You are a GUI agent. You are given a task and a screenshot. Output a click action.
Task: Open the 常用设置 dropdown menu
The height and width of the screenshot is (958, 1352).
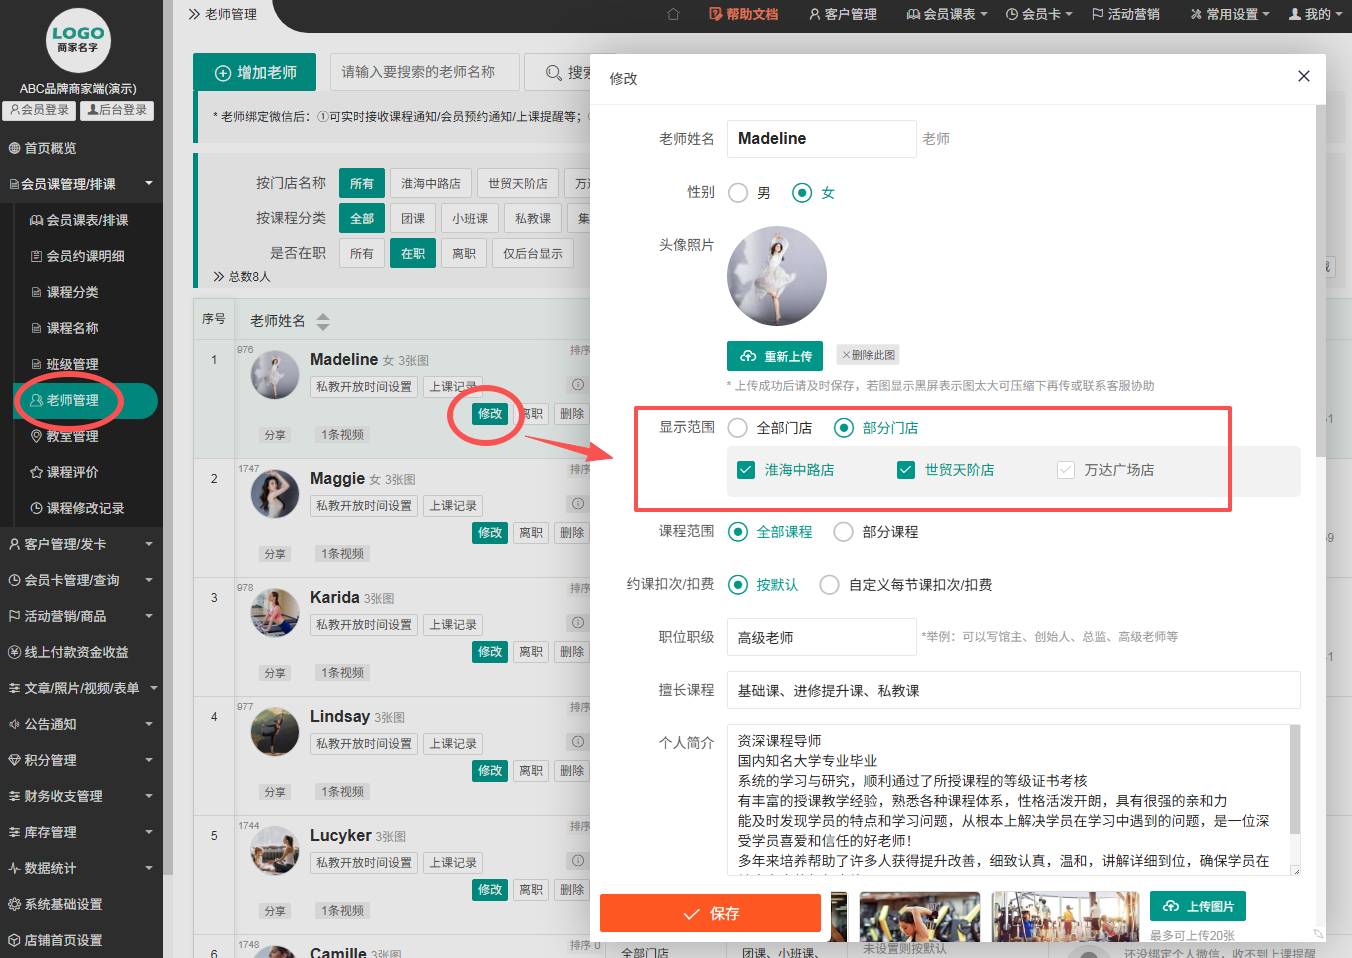pyautogui.click(x=1229, y=14)
